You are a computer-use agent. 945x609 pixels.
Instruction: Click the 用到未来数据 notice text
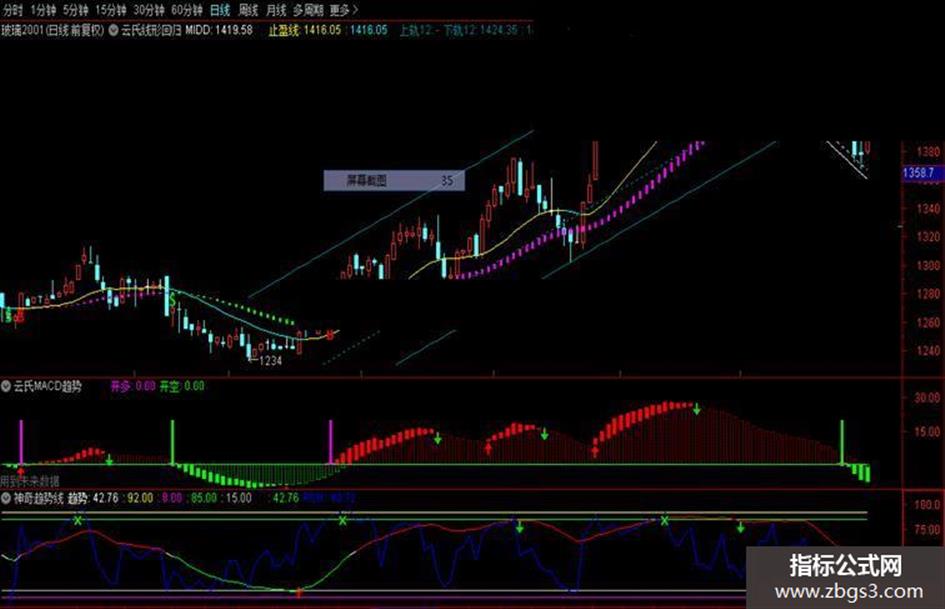[30, 481]
